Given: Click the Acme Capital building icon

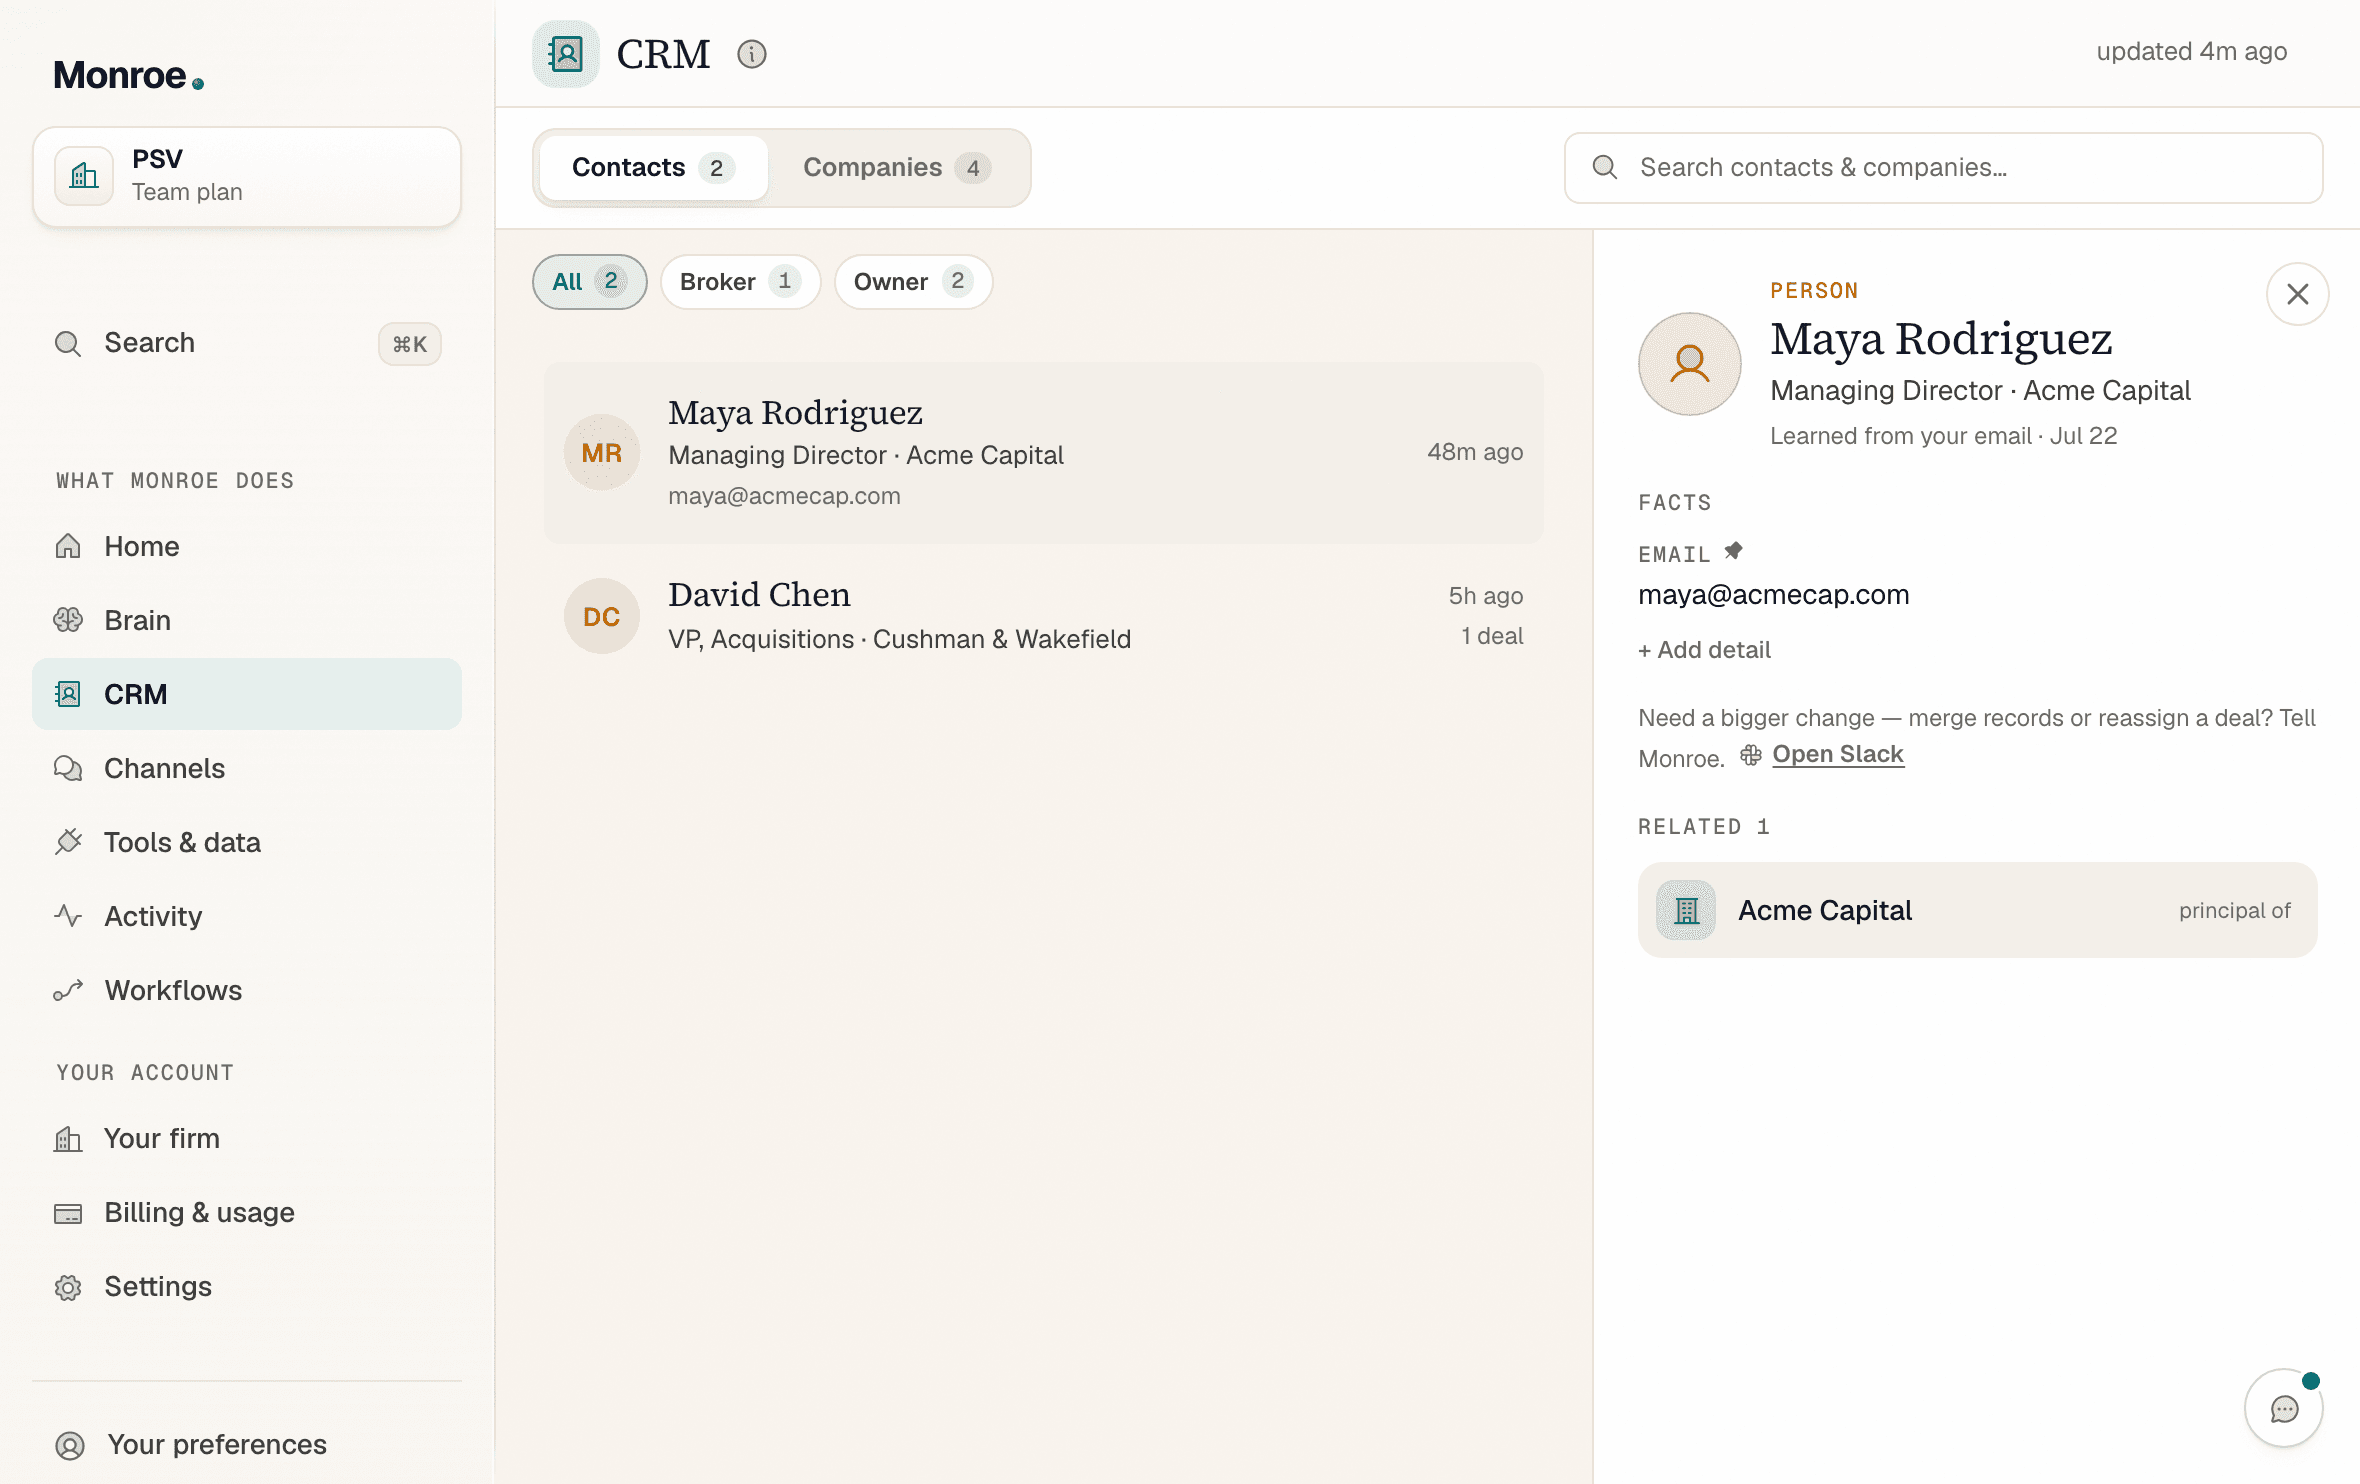Looking at the screenshot, I should coord(1686,910).
